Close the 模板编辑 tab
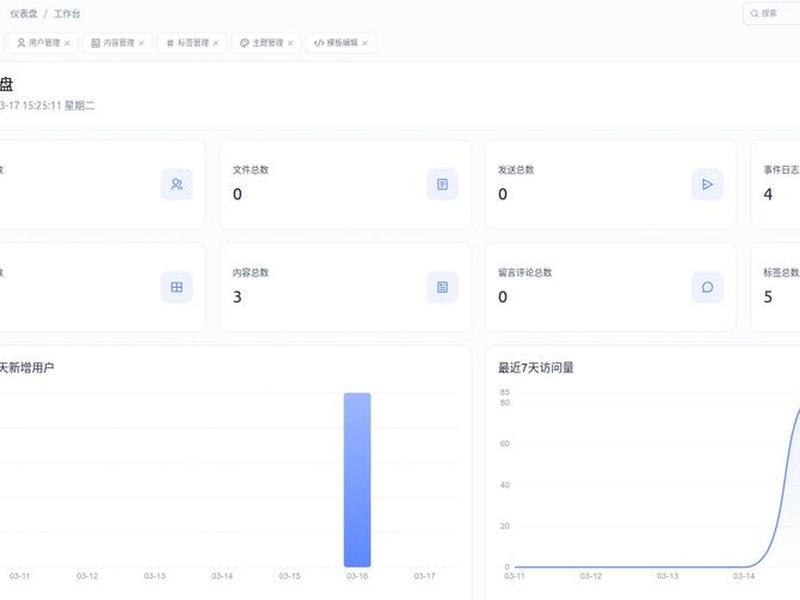This screenshot has height=600, width=800. (365, 43)
